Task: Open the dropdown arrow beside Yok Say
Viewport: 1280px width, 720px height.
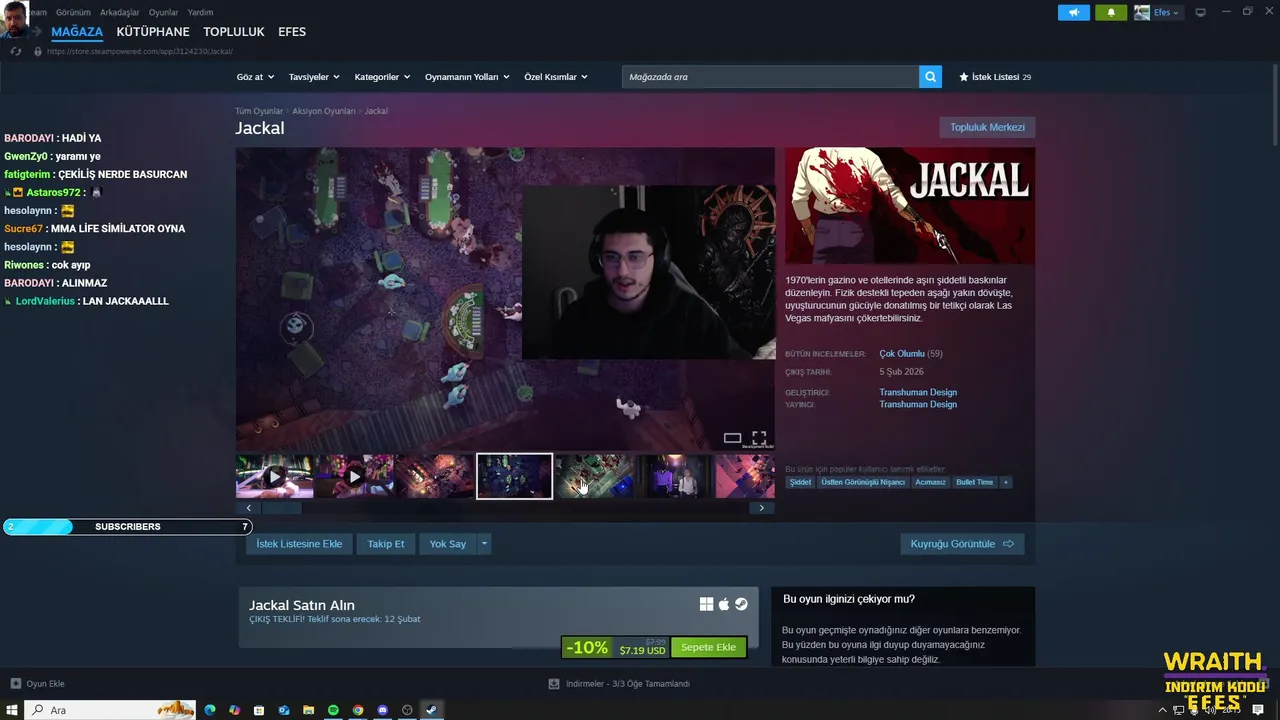Action: point(484,544)
